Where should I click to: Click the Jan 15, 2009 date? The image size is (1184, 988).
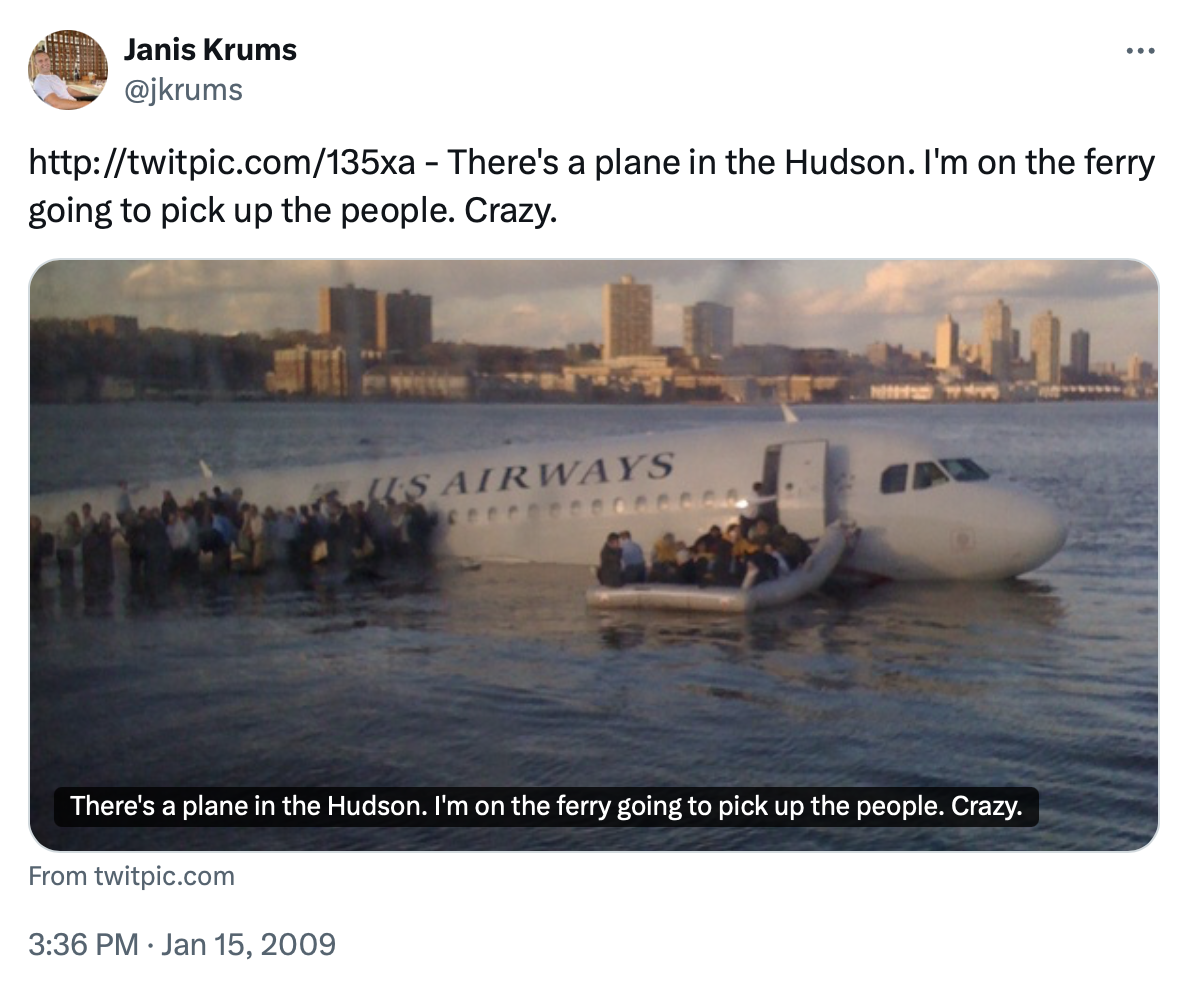coord(248,944)
